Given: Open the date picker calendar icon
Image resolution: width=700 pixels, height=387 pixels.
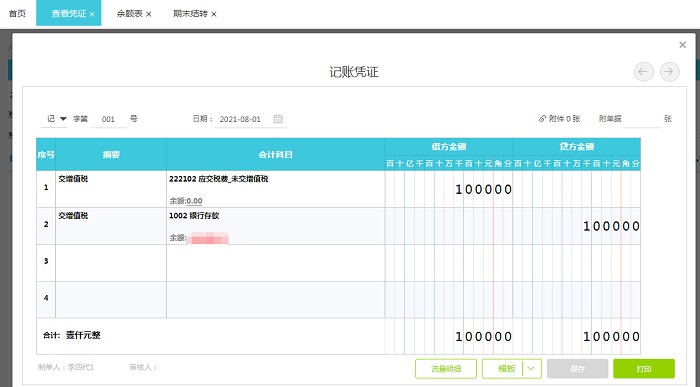Looking at the screenshot, I should (278, 119).
